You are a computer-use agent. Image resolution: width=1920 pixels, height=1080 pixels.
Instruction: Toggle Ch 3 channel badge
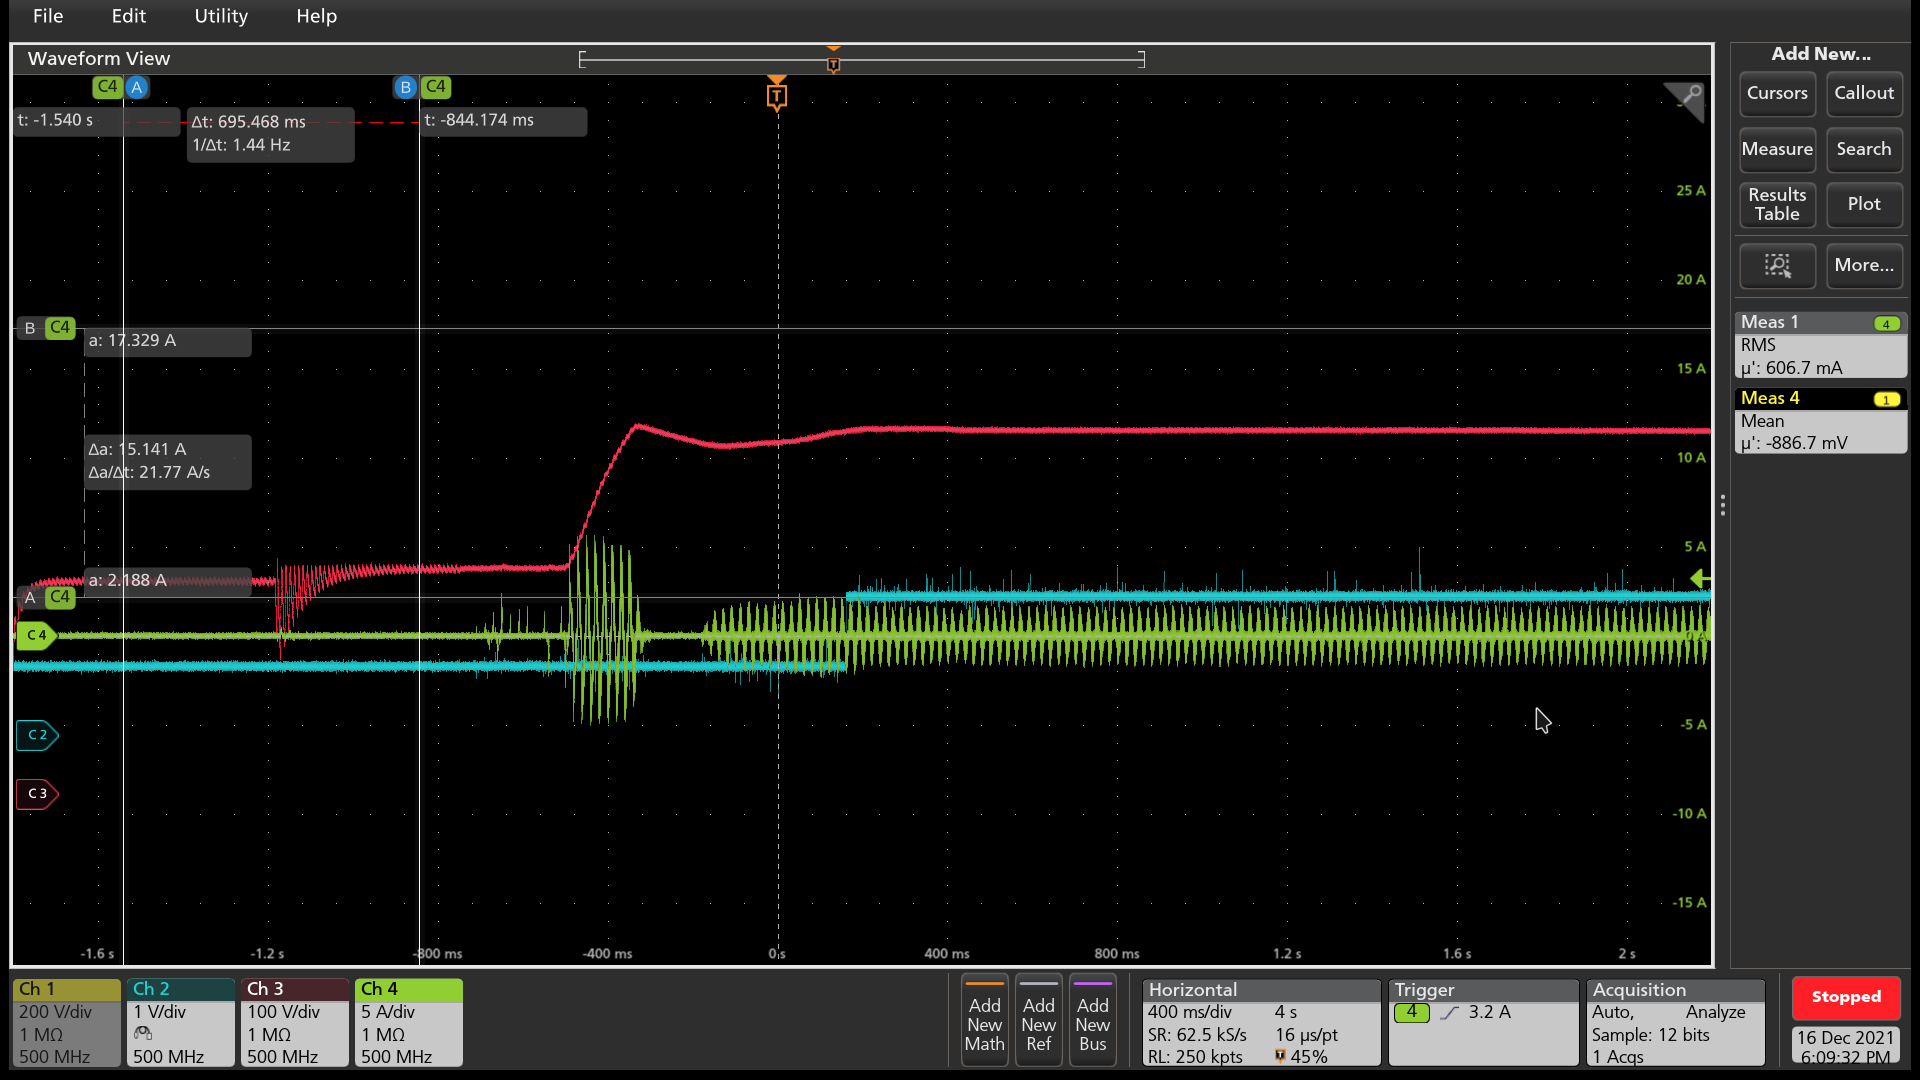click(x=294, y=1022)
